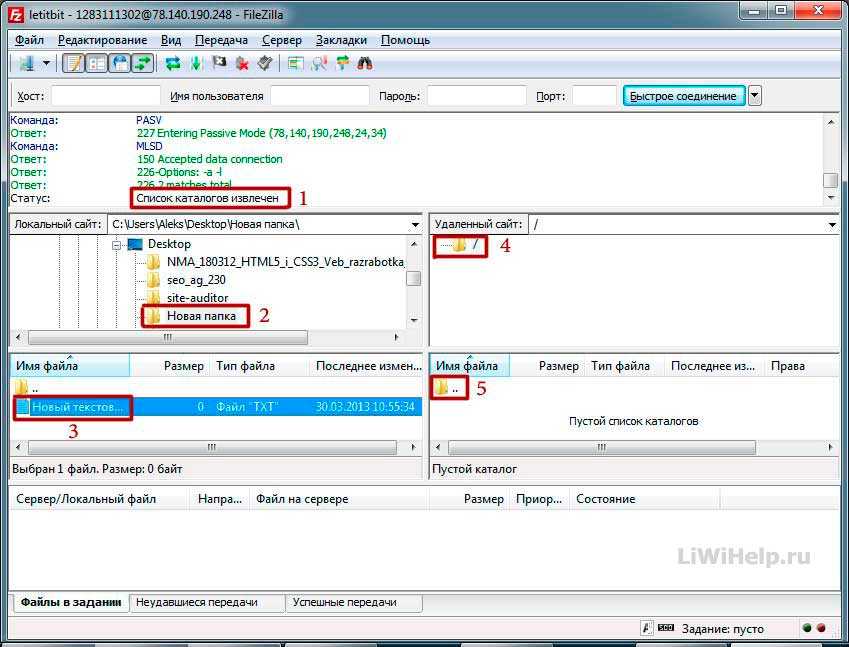Image resolution: width=849 pixels, height=647 pixels.
Task: Expand the local site path dropdown
Action: click(x=415, y=224)
